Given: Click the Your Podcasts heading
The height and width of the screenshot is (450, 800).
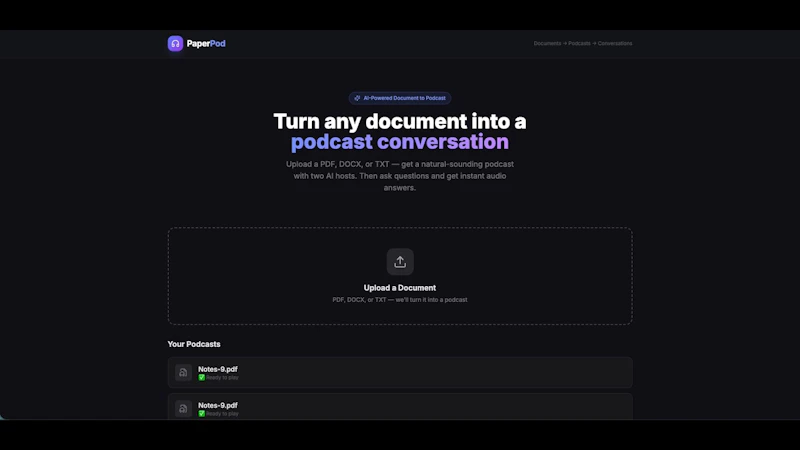Looking at the screenshot, I should [x=194, y=344].
